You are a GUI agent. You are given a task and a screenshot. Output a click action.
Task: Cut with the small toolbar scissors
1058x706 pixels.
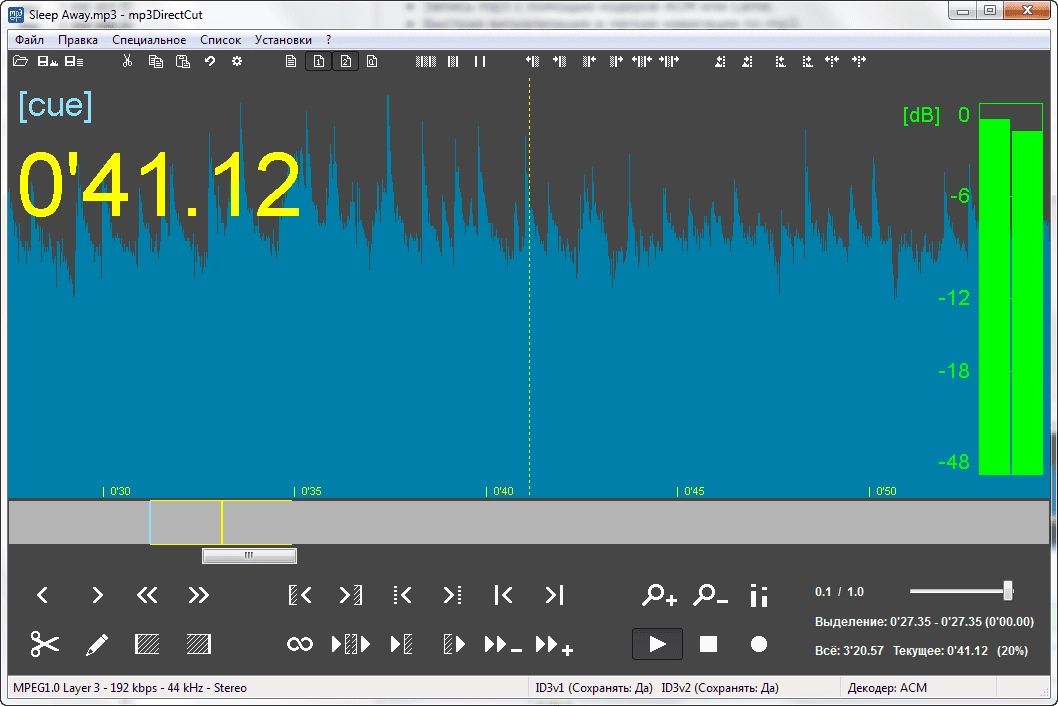pyautogui.click(x=127, y=61)
